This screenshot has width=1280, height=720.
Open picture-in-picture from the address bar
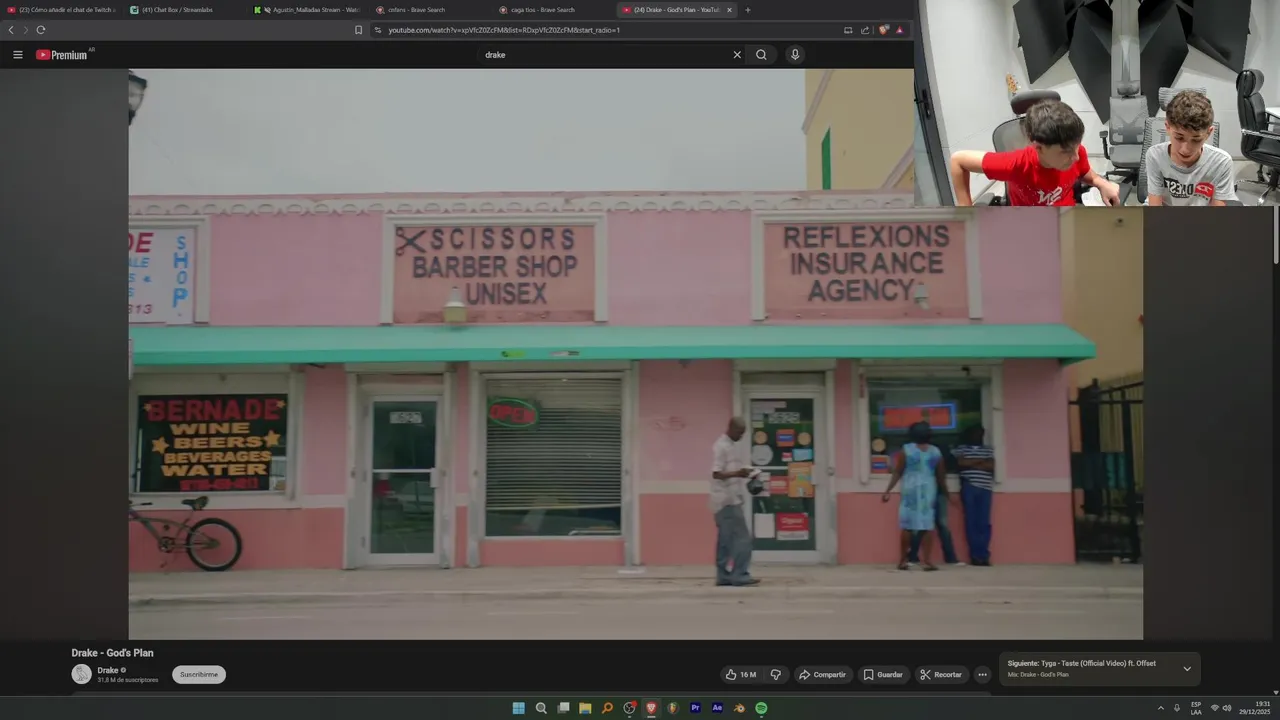848,30
